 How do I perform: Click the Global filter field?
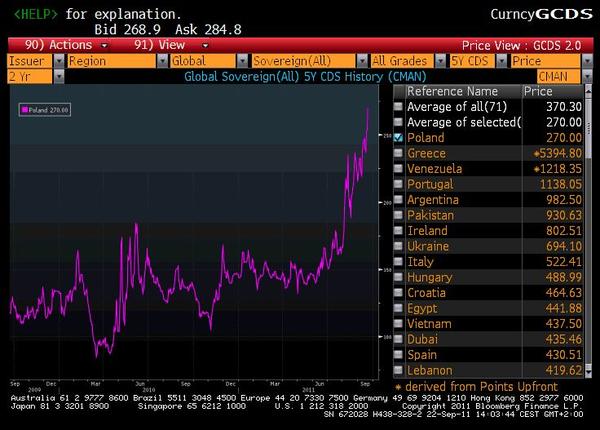click(204, 61)
